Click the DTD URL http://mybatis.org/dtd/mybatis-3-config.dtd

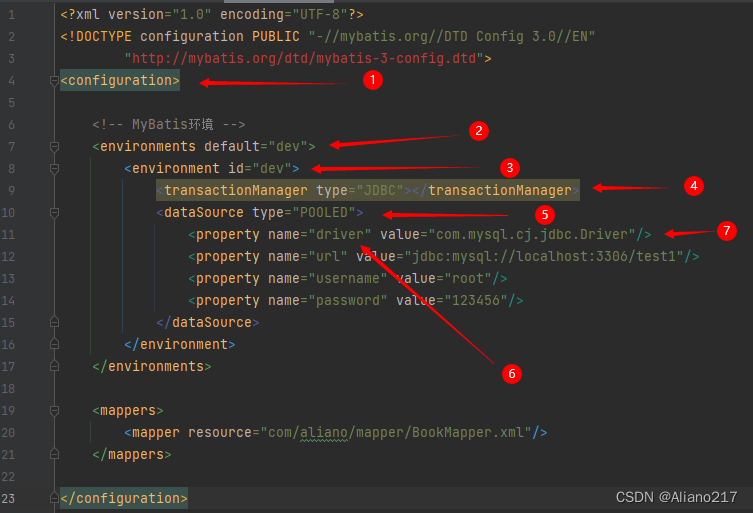304,59
